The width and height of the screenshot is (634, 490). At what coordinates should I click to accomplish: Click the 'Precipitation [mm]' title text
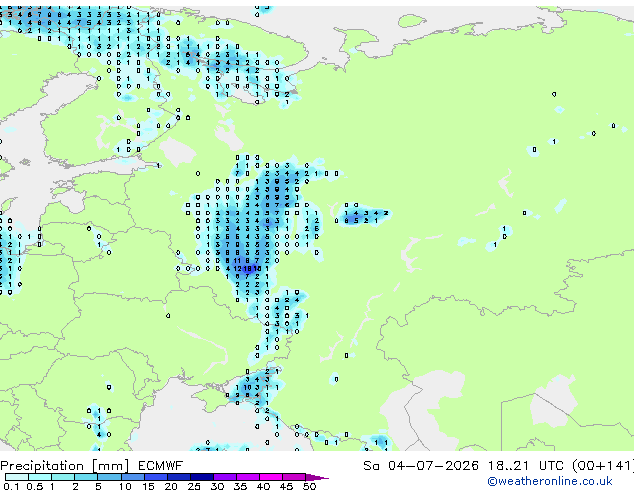(x=65, y=466)
